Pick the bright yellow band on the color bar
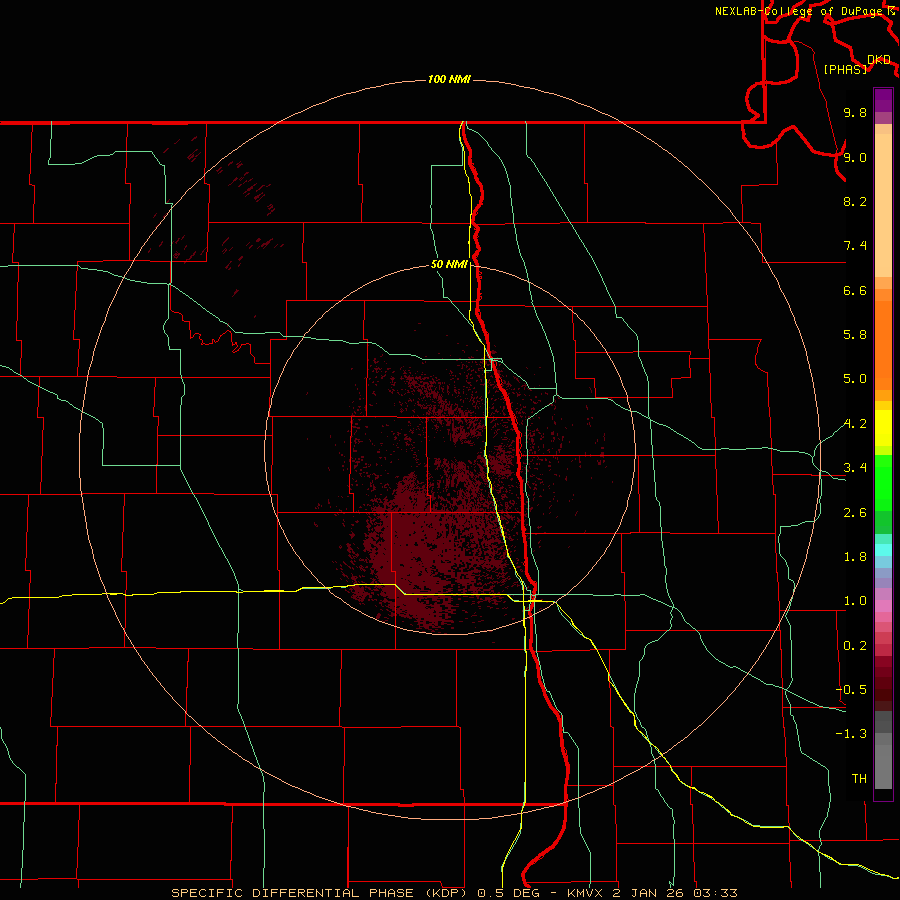Screen dimensions: 900x900 point(883,428)
